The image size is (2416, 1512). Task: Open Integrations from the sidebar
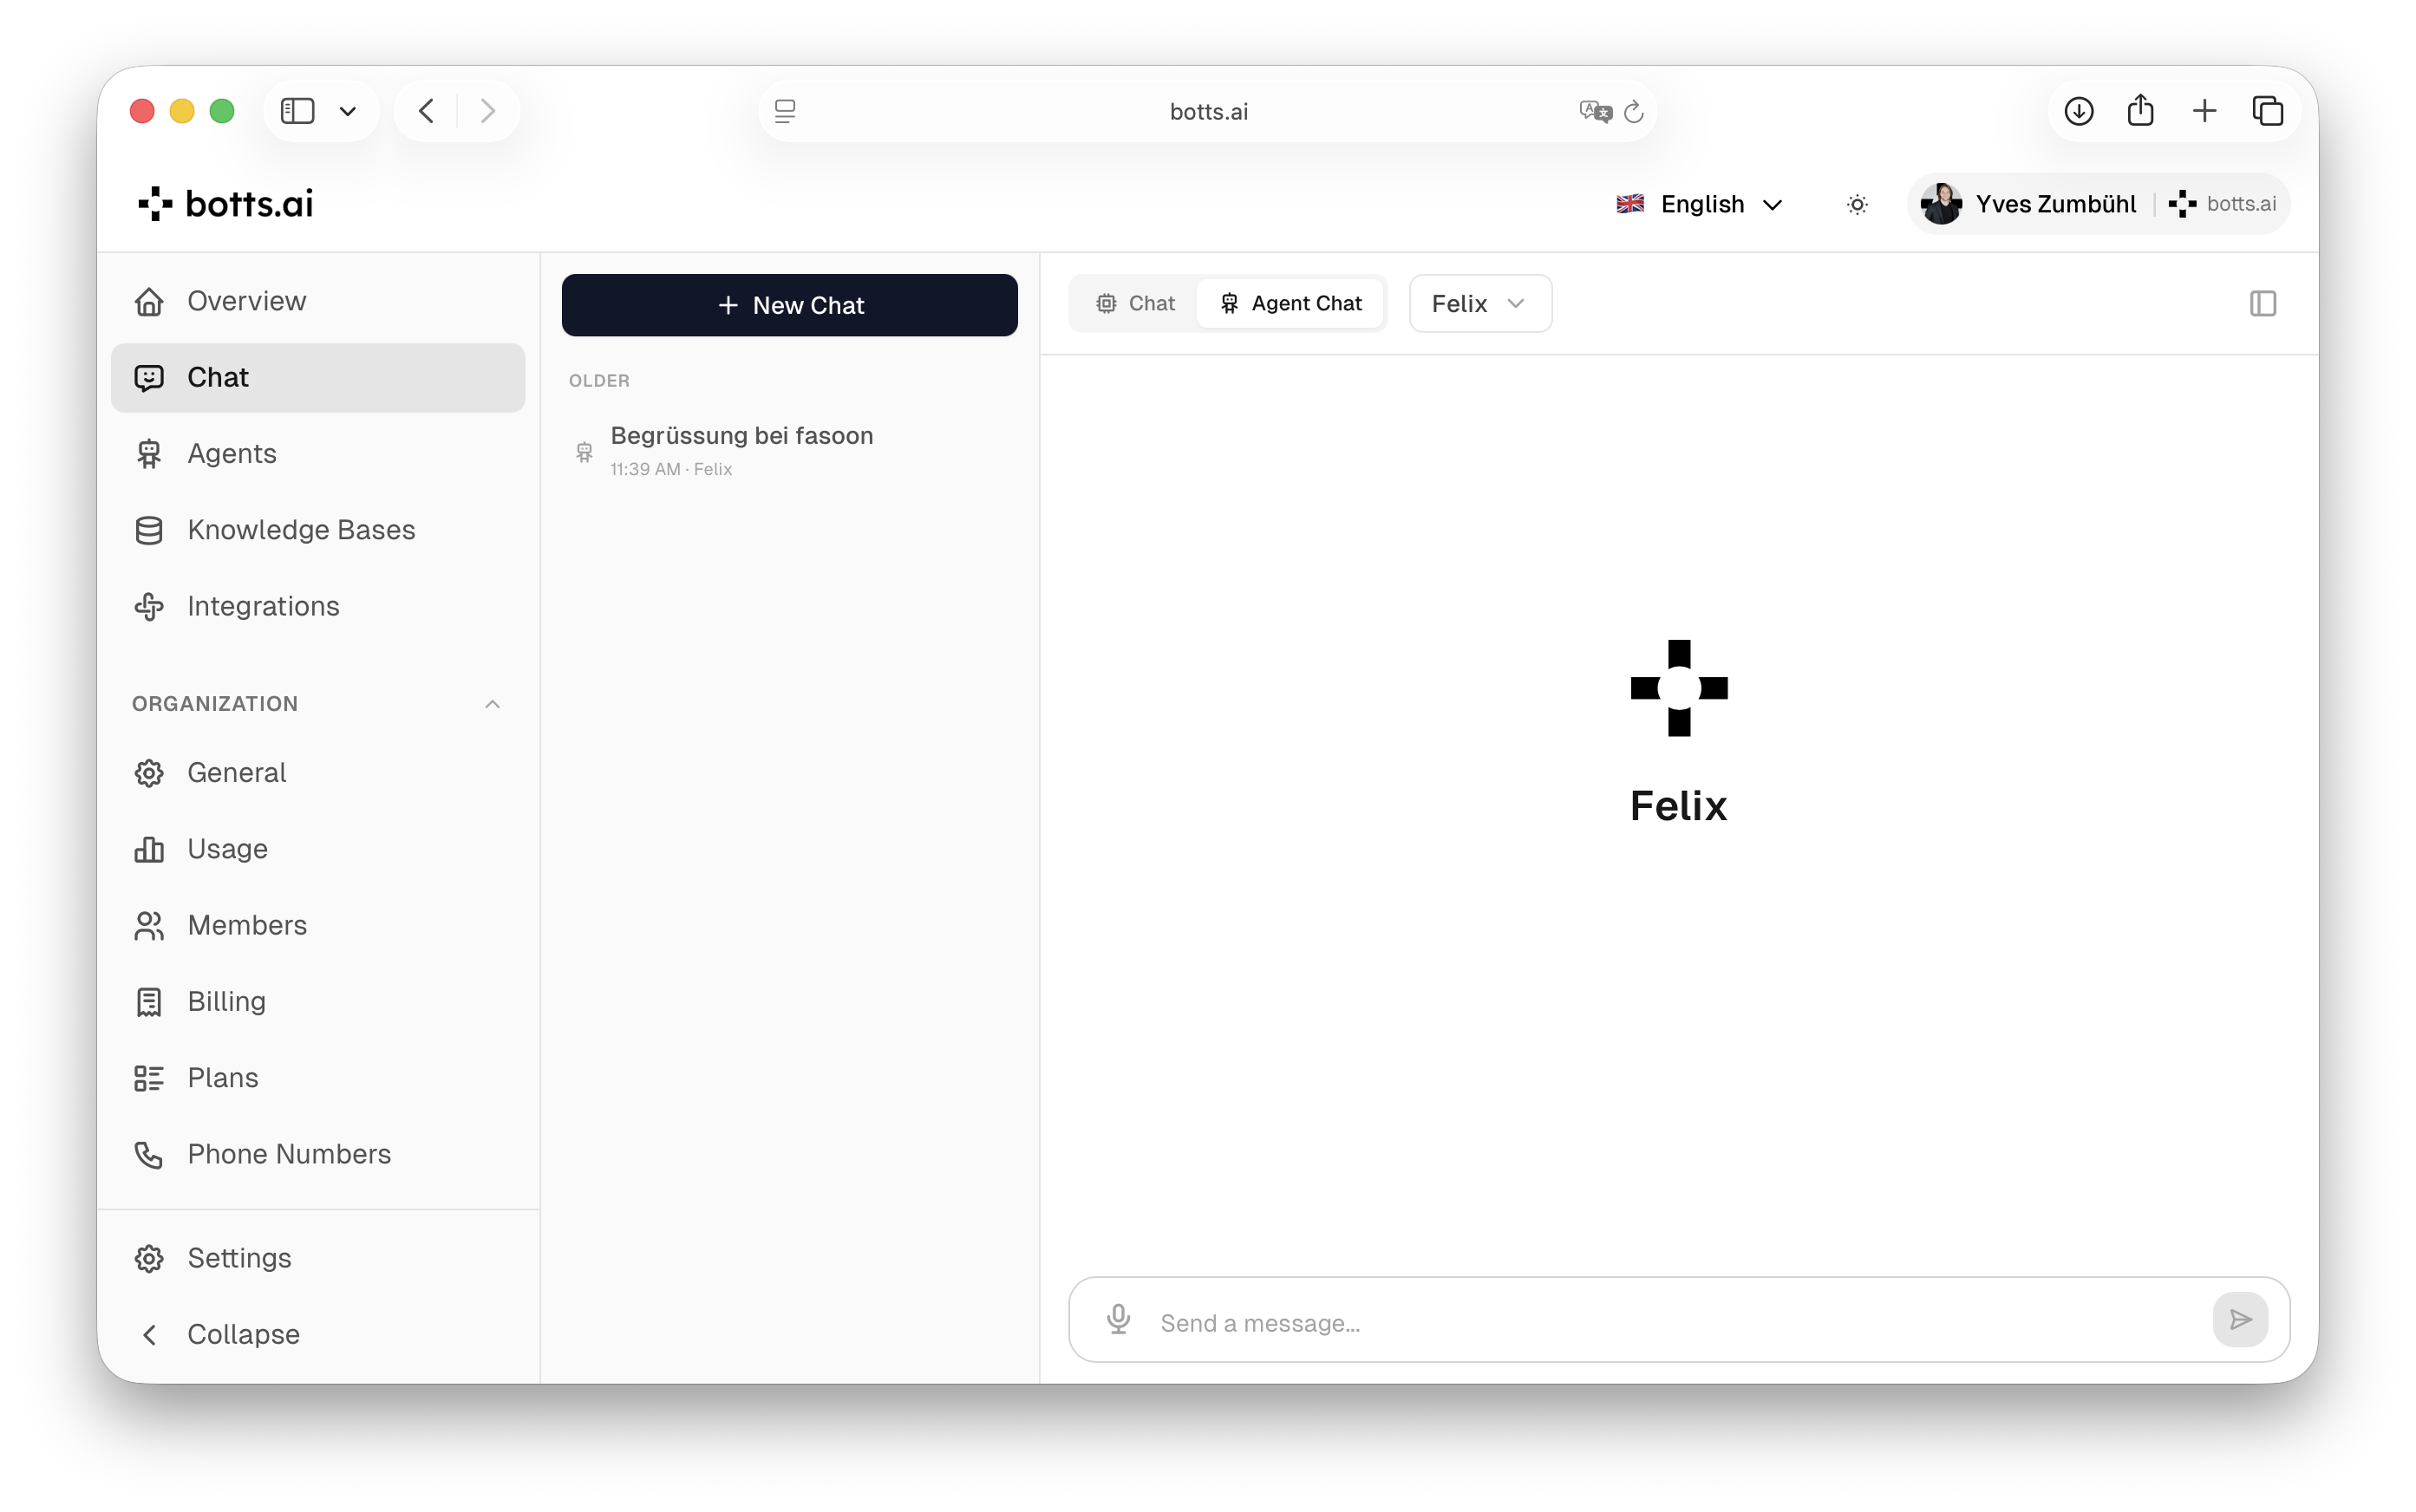pyautogui.click(x=318, y=606)
